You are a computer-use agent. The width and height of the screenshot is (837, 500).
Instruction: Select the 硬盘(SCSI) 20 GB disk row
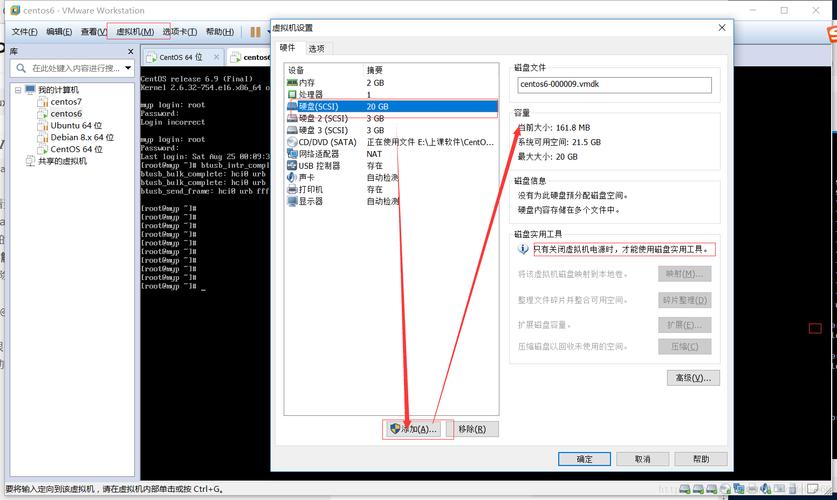click(391, 106)
